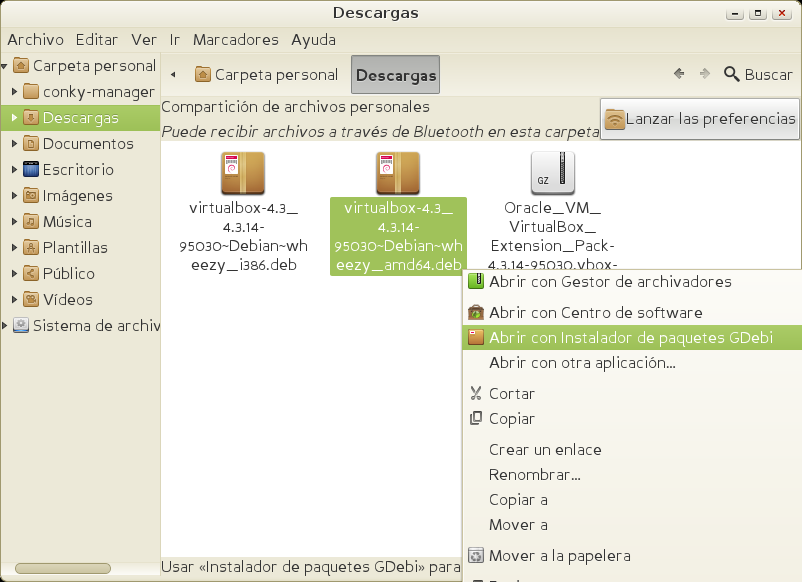Expand the conky-manager folder tree arrow
The height and width of the screenshot is (582, 802).
(x=14, y=92)
